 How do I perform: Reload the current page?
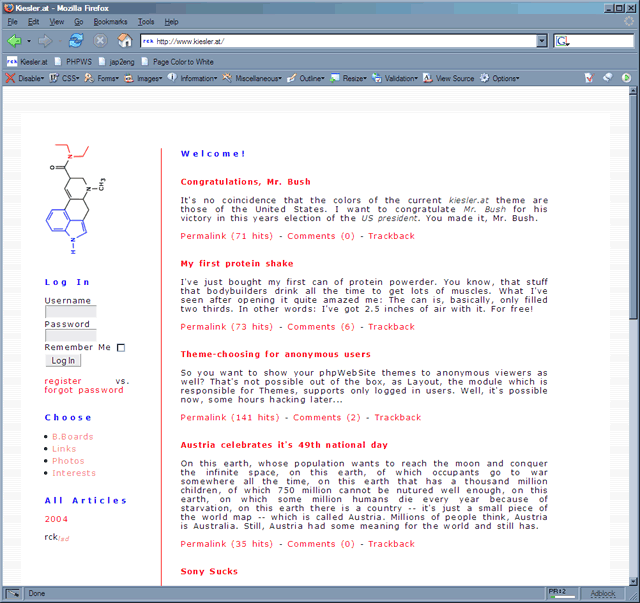click(x=76, y=41)
